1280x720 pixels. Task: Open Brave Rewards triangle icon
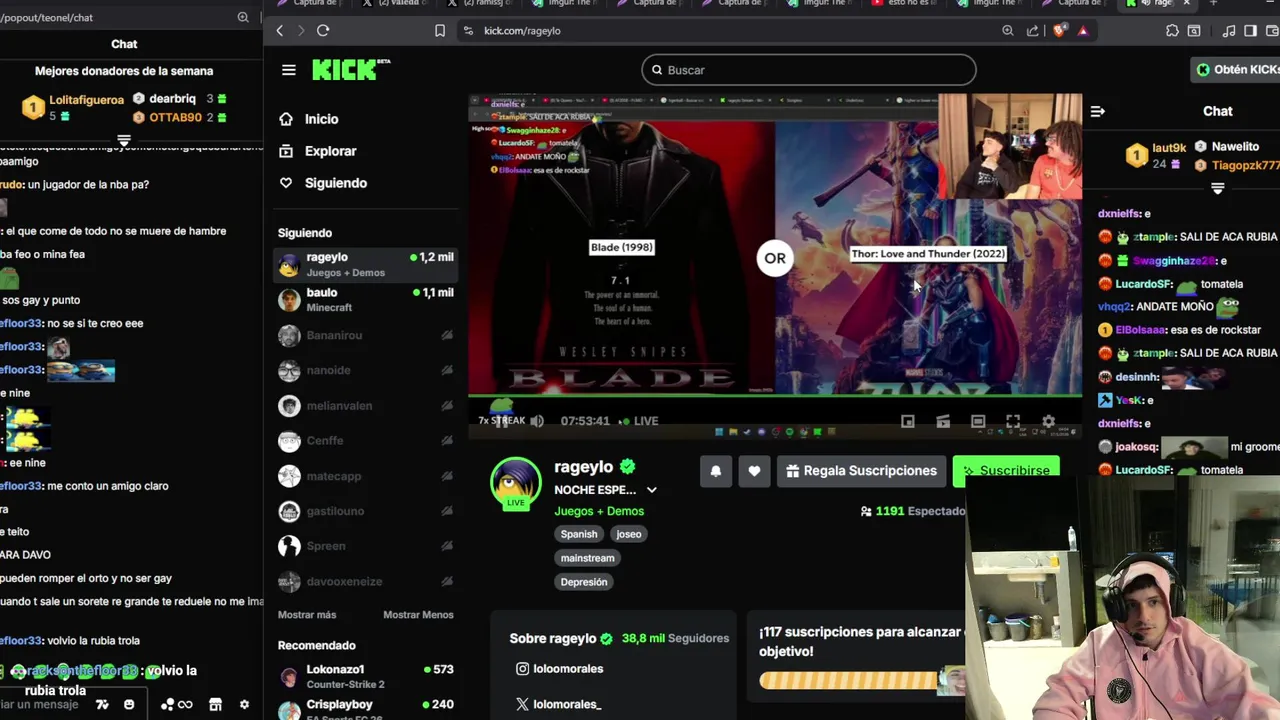(x=1083, y=31)
